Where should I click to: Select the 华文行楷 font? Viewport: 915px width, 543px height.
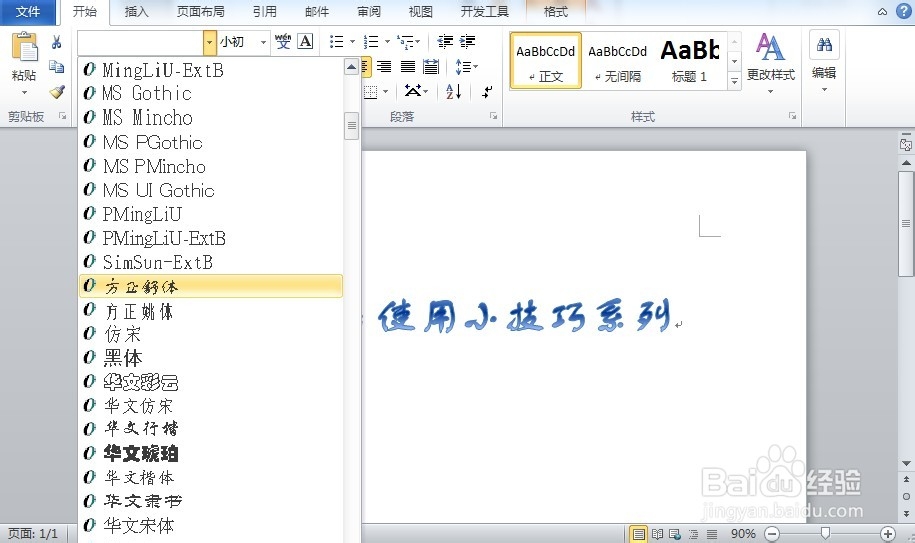tap(211, 429)
